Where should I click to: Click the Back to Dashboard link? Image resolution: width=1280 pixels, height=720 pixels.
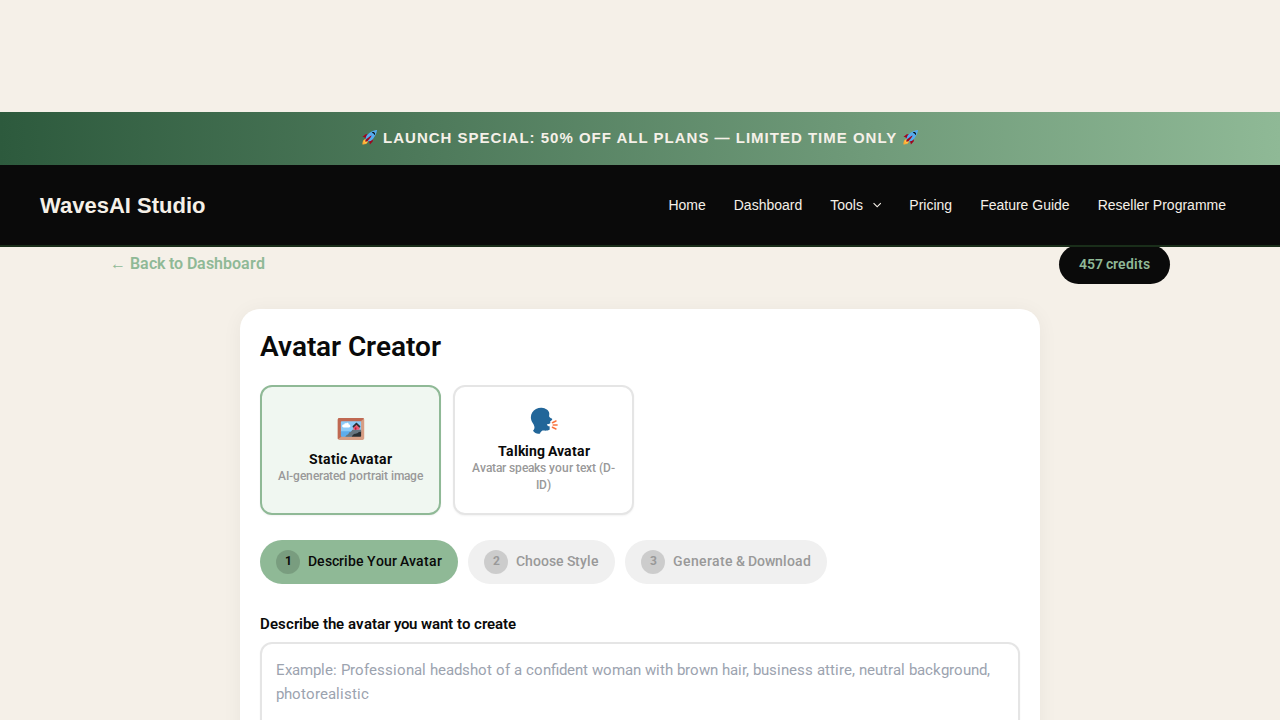point(188,264)
